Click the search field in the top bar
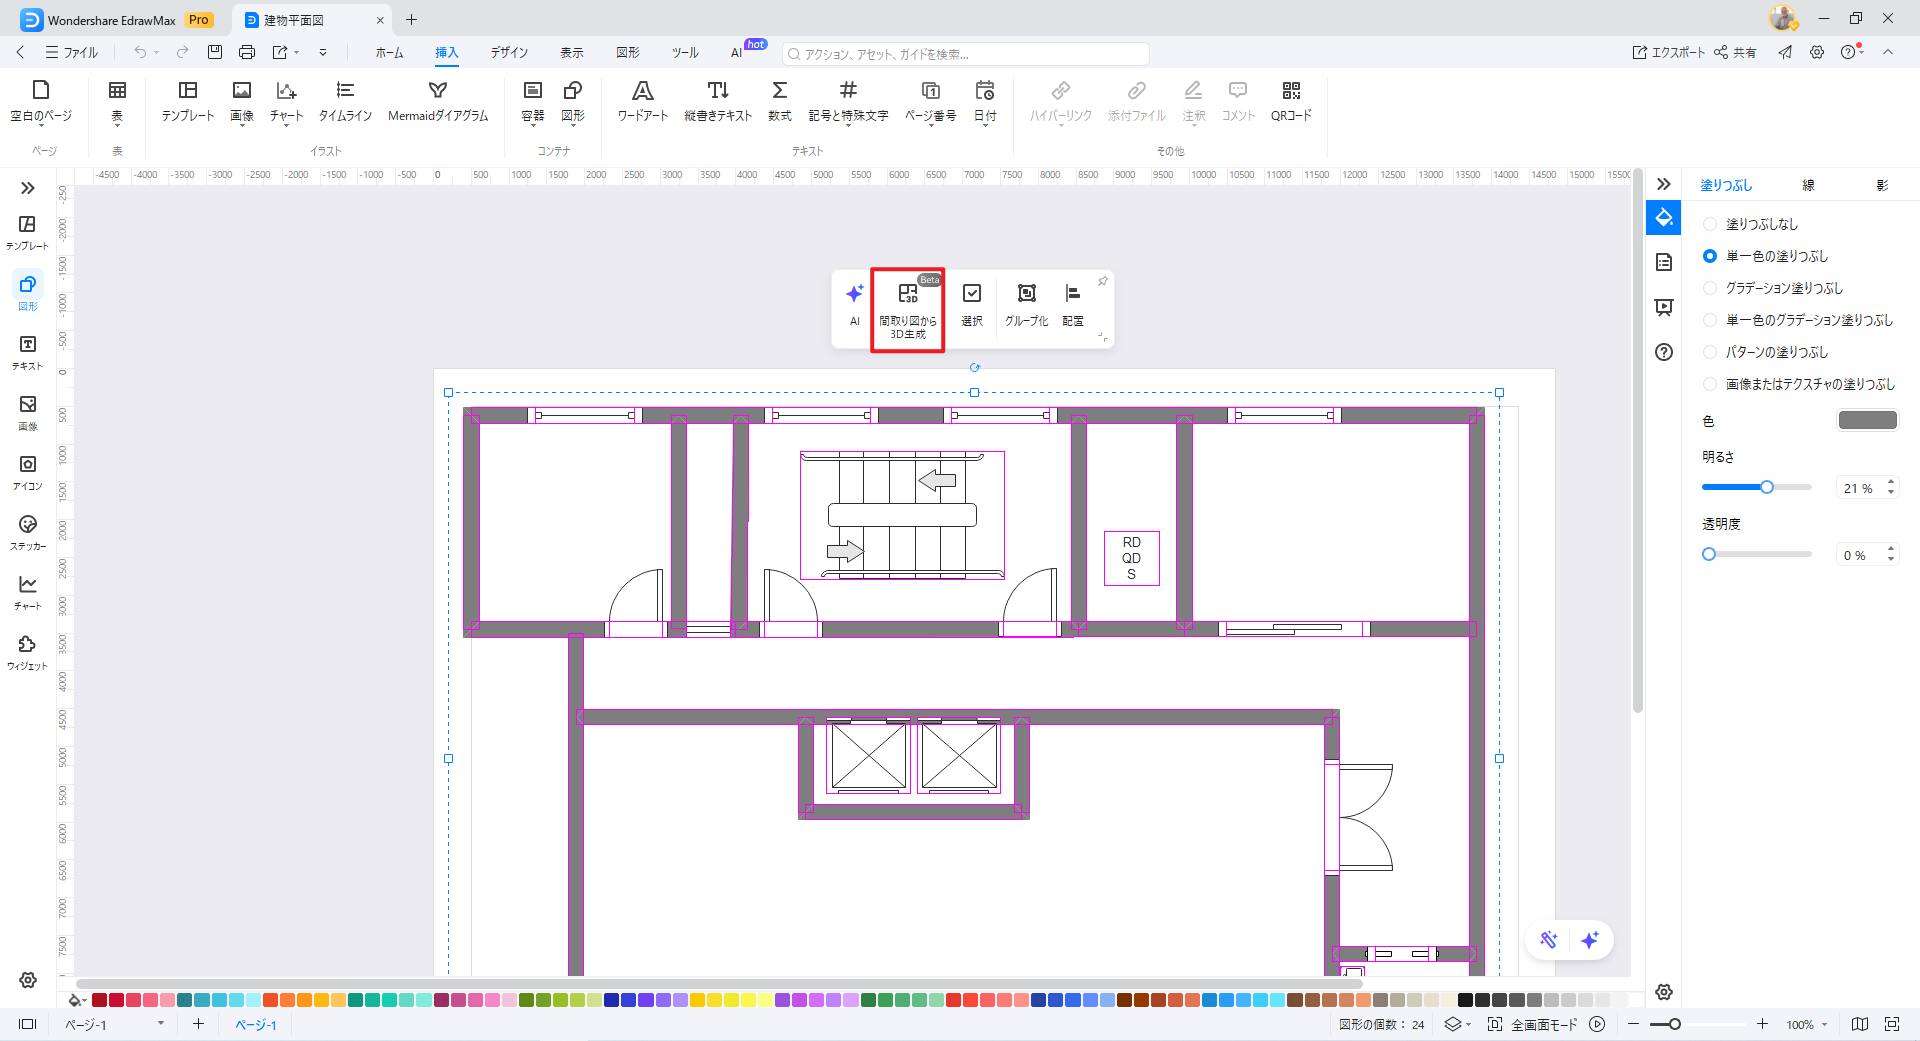Image resolution: width=1920 pixels, height=1041 pixels. click(965, 54)
